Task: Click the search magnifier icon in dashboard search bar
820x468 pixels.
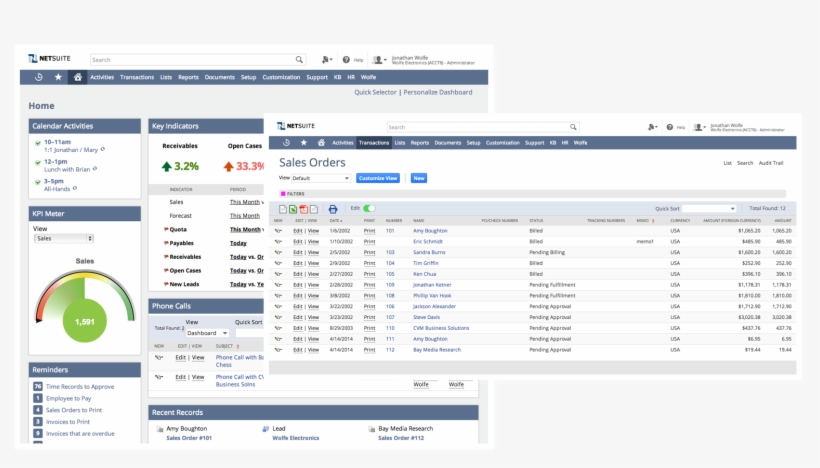Action: [299, 60]
